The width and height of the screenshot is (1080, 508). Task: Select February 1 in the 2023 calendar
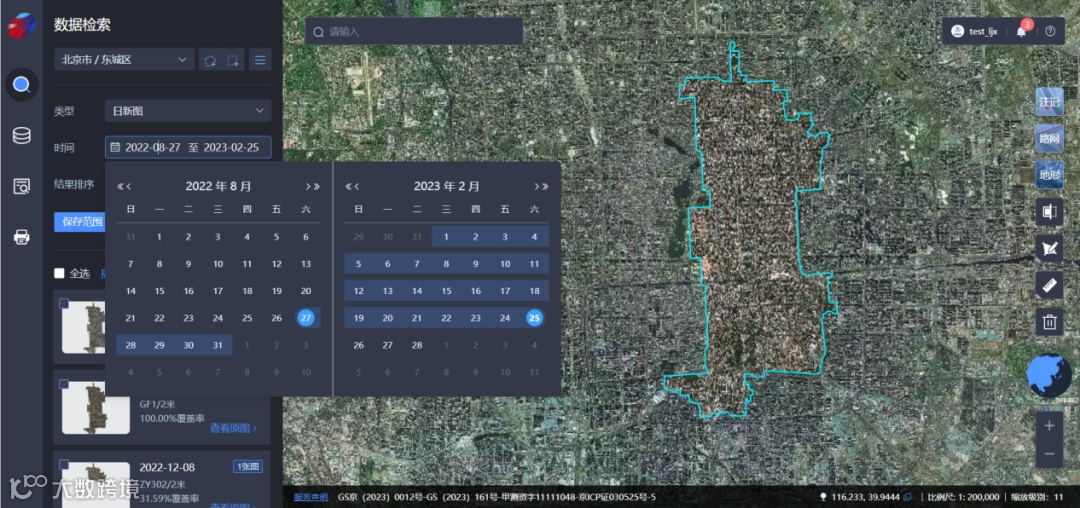[x=446, y=237]
